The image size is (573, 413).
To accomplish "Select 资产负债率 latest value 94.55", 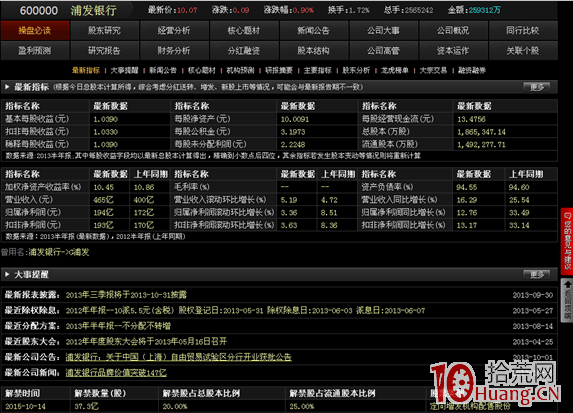I will (x=467, y=187).
